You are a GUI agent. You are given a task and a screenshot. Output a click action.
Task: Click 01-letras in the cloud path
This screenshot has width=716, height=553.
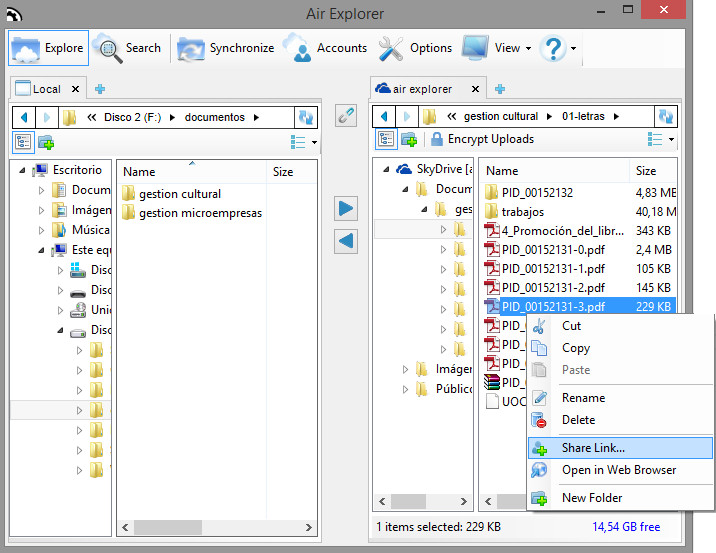tap(583, 116)
